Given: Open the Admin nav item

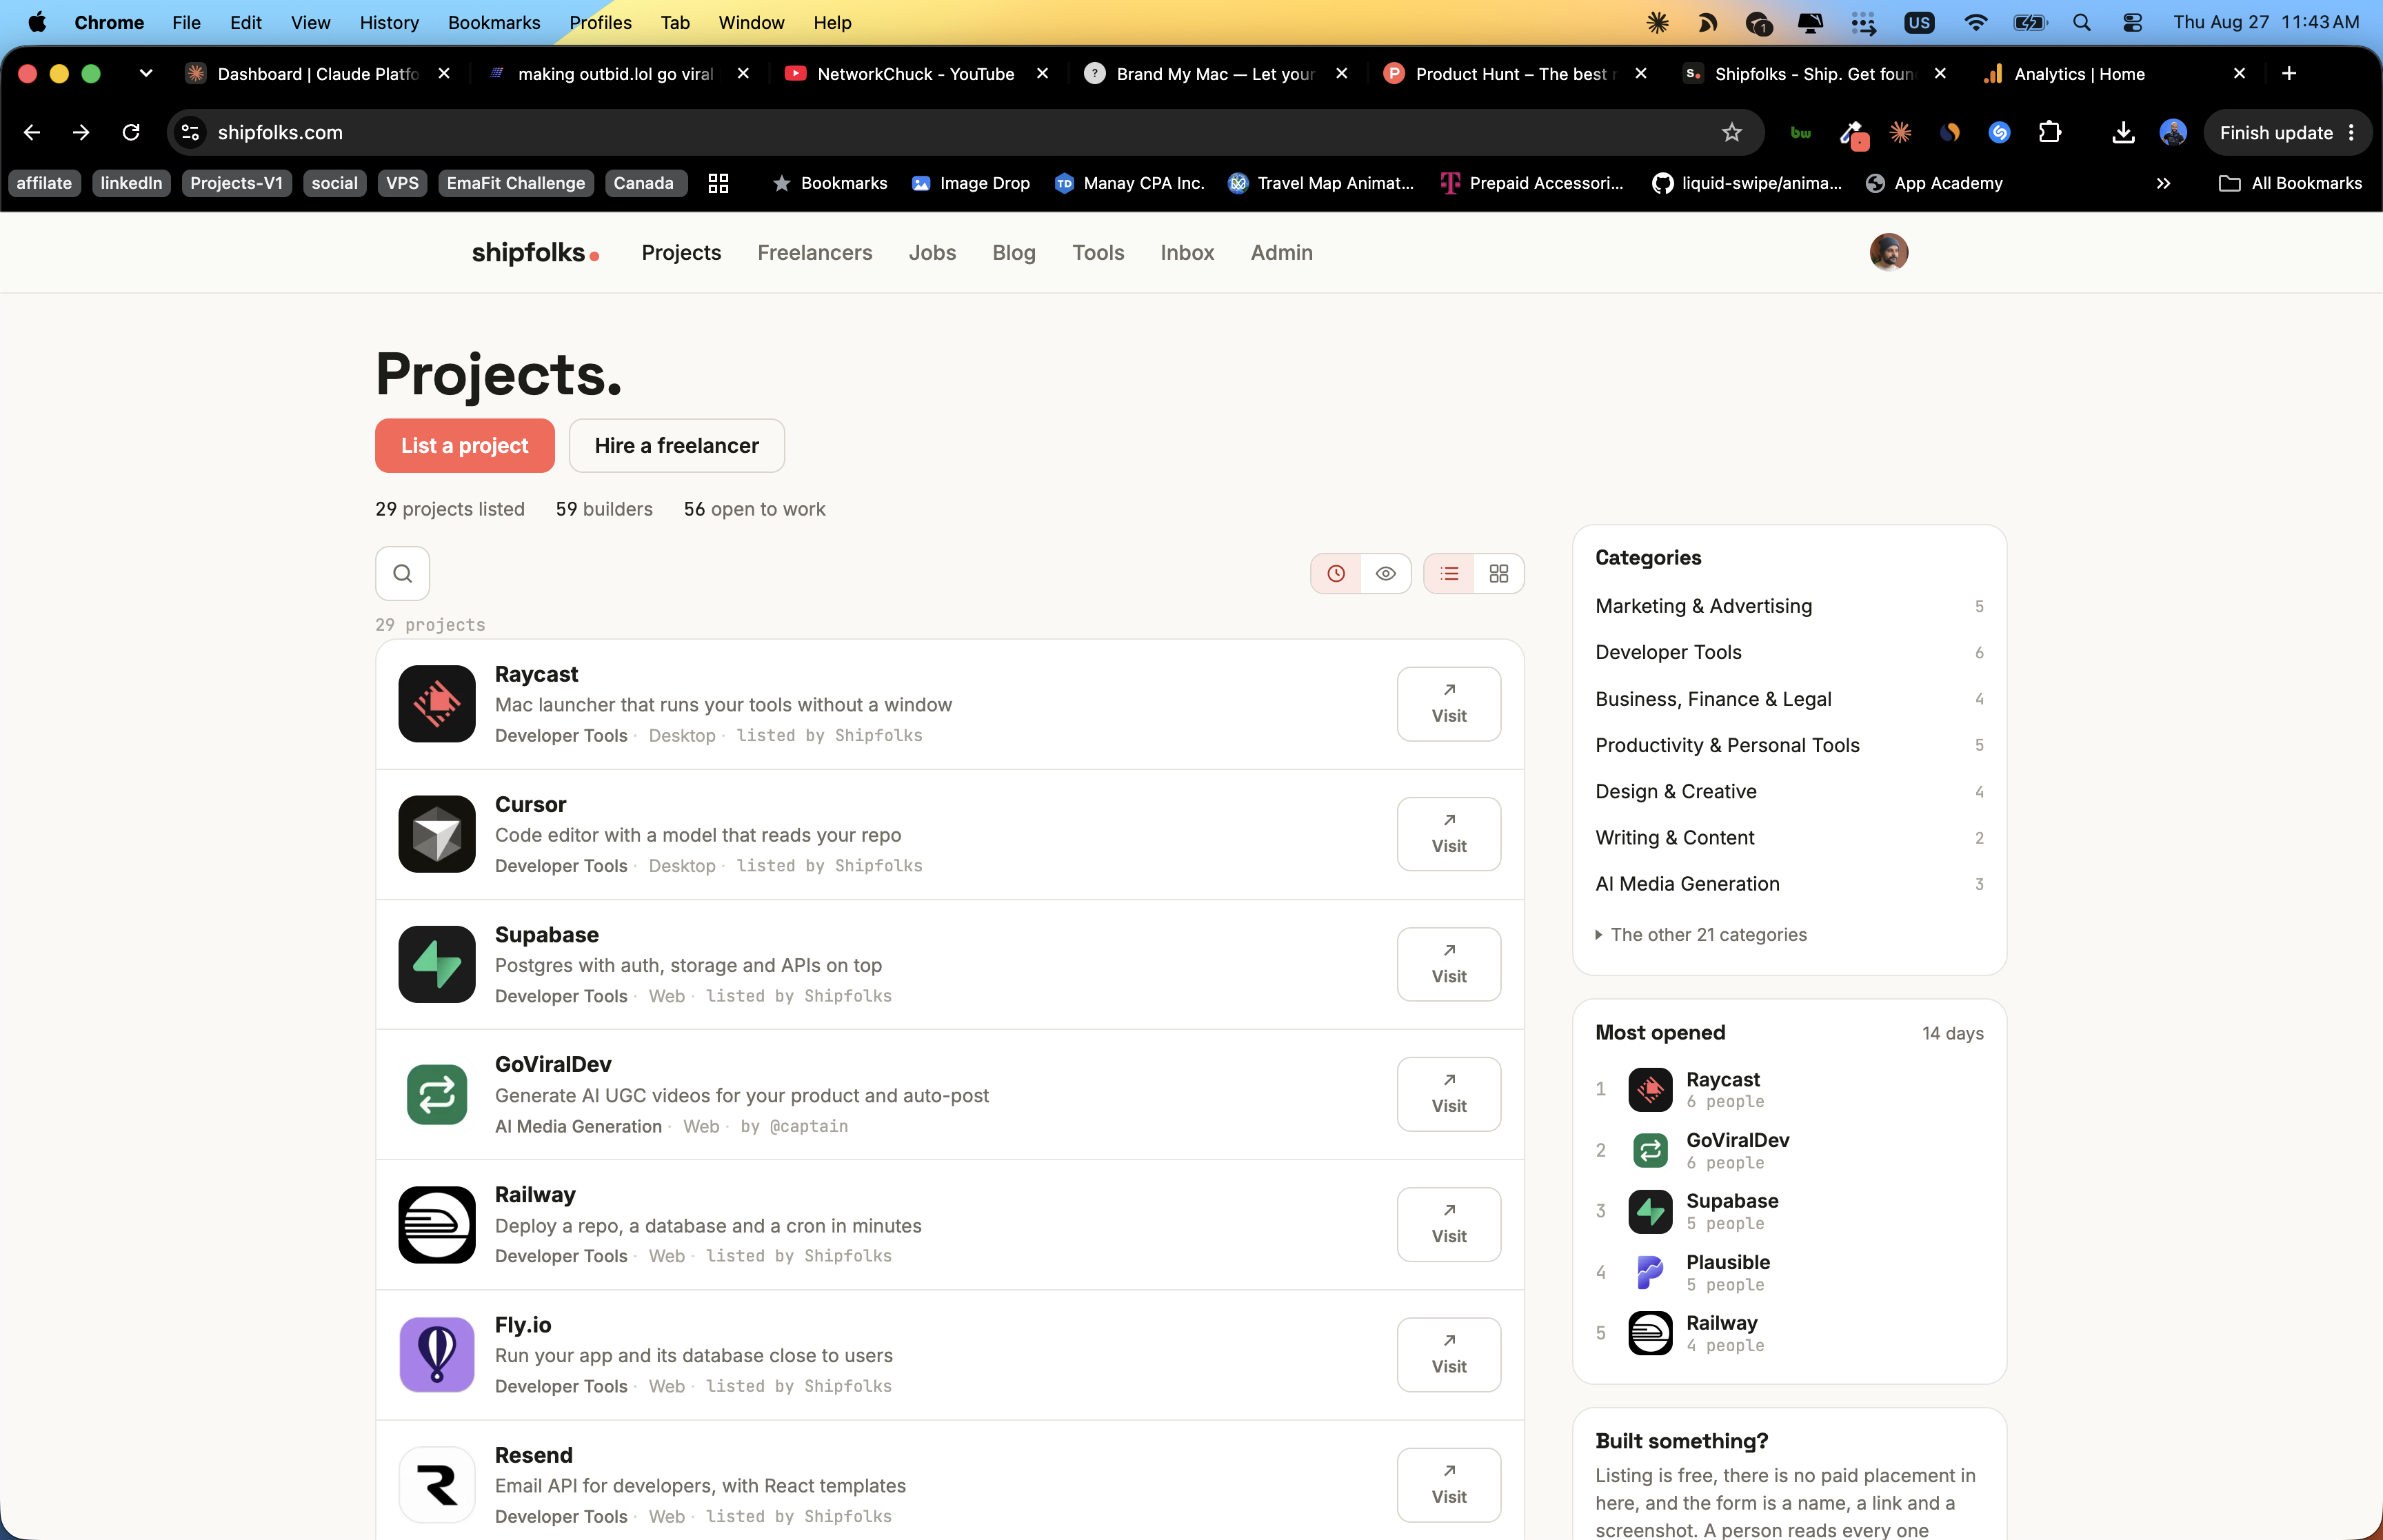Looking at the screenshot, I should 1281,252.
